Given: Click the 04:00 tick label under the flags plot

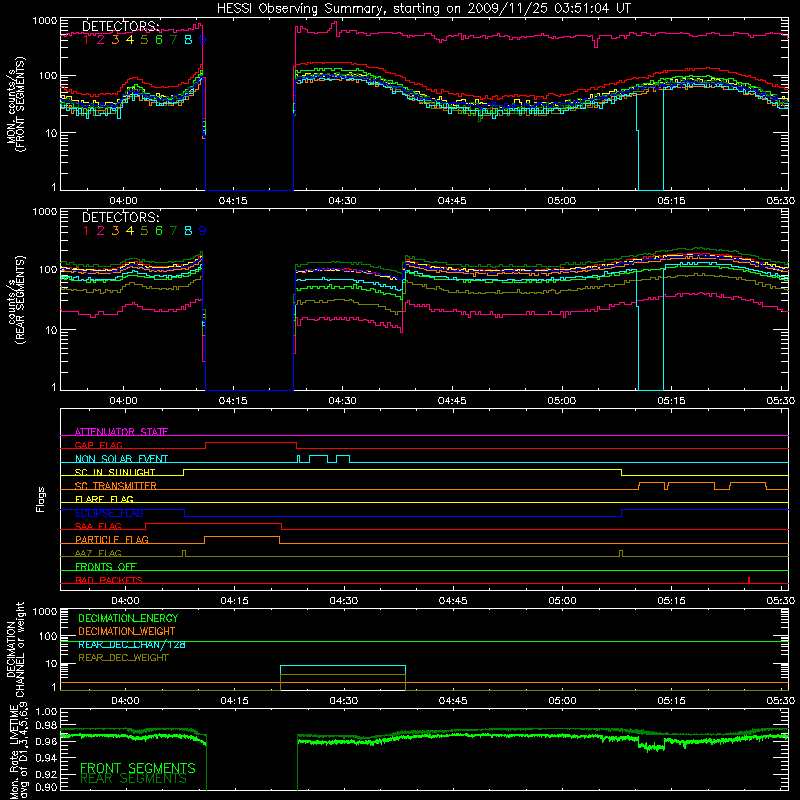Looking at the screenshot, I should coord(126,601).
